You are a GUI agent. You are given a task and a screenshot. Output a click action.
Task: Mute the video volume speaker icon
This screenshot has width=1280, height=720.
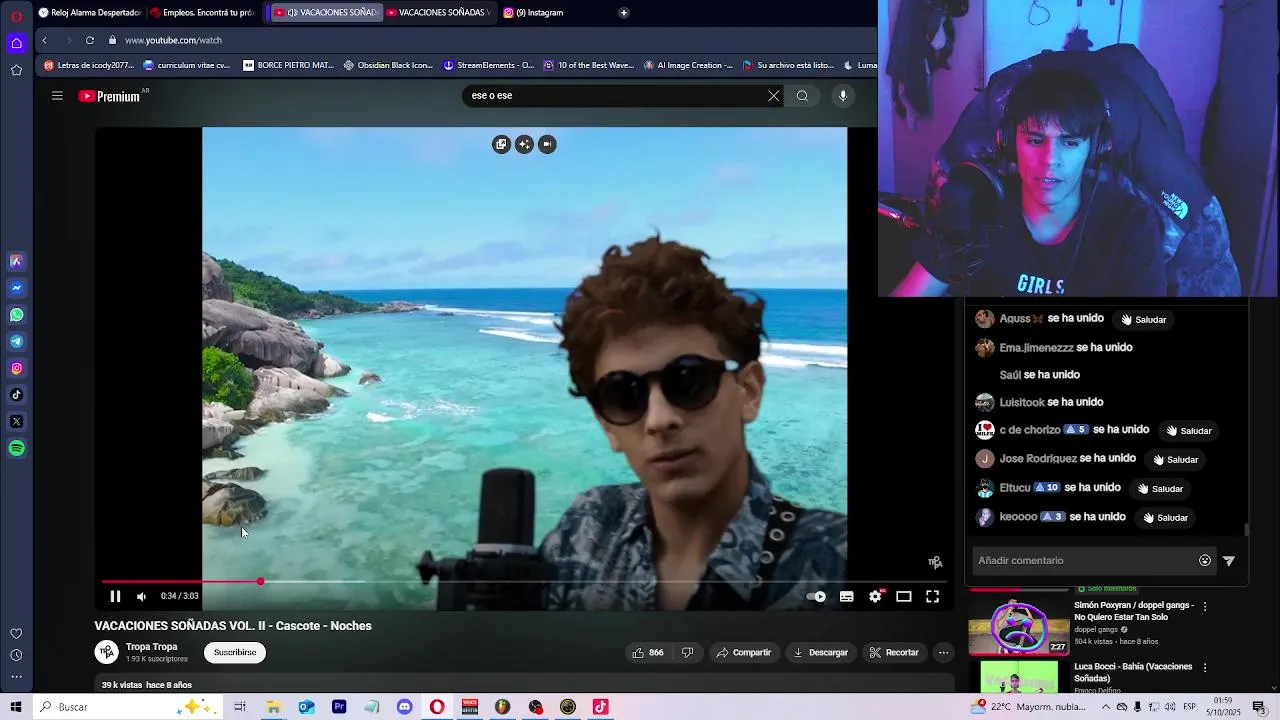pos(141,596)
